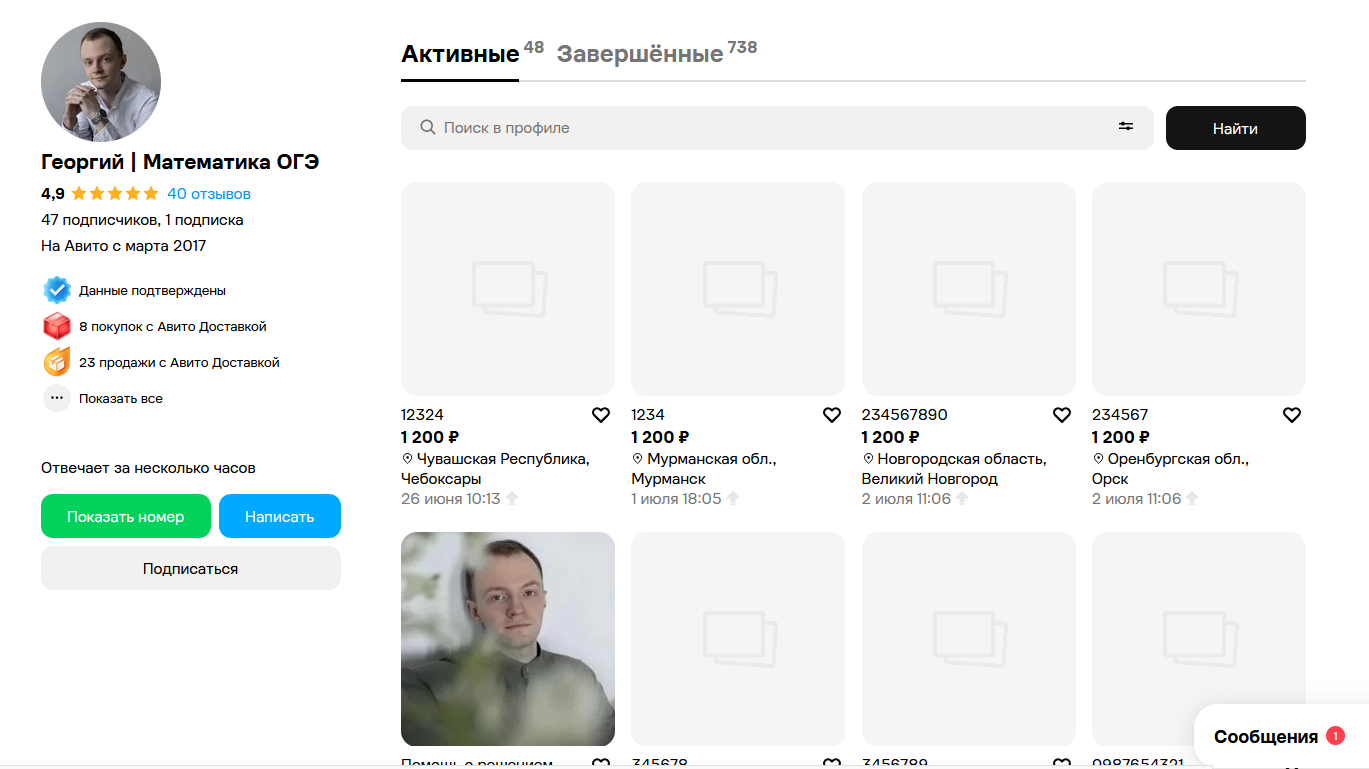Click the red unread messages badge
1369x769 pixels.
[x=1335, y=736]
